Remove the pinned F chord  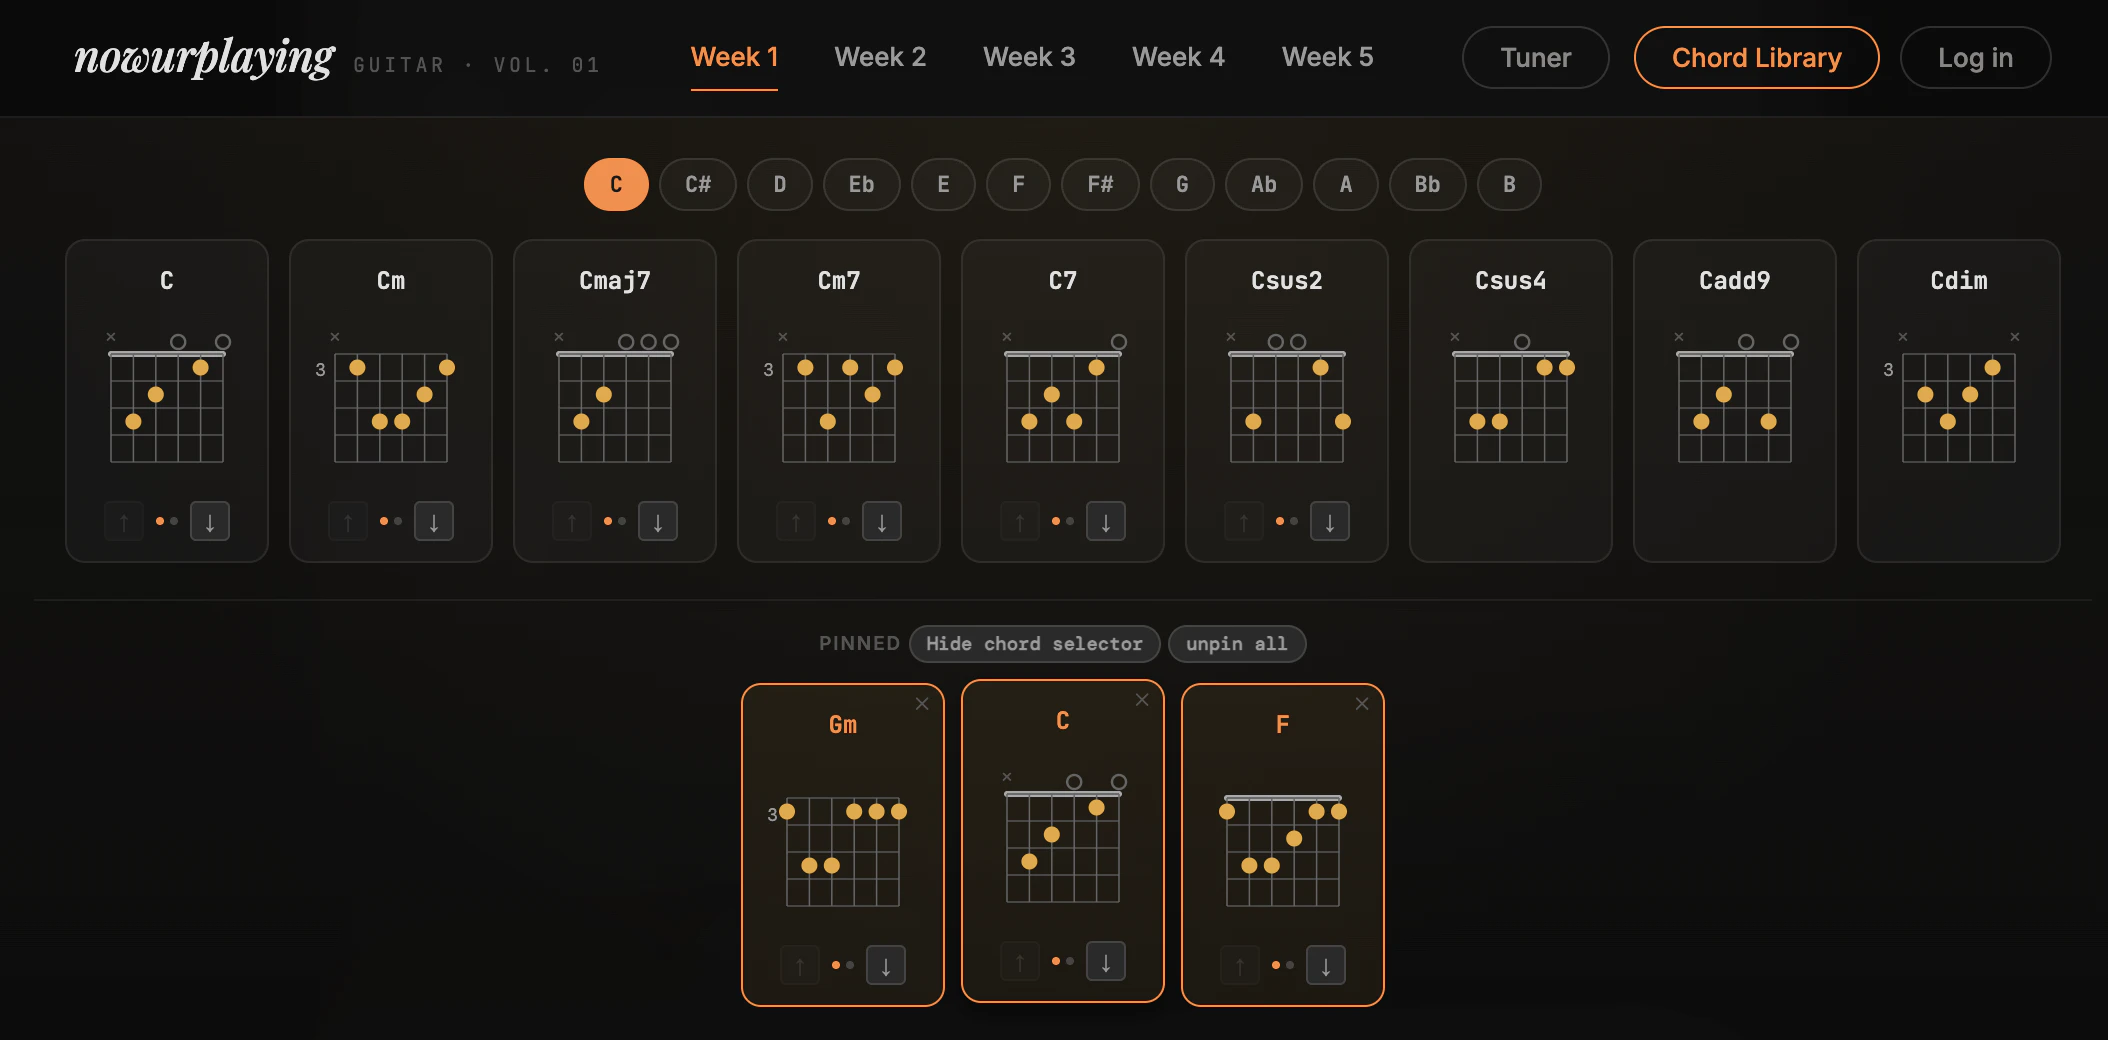click(x=1361, y=703)
